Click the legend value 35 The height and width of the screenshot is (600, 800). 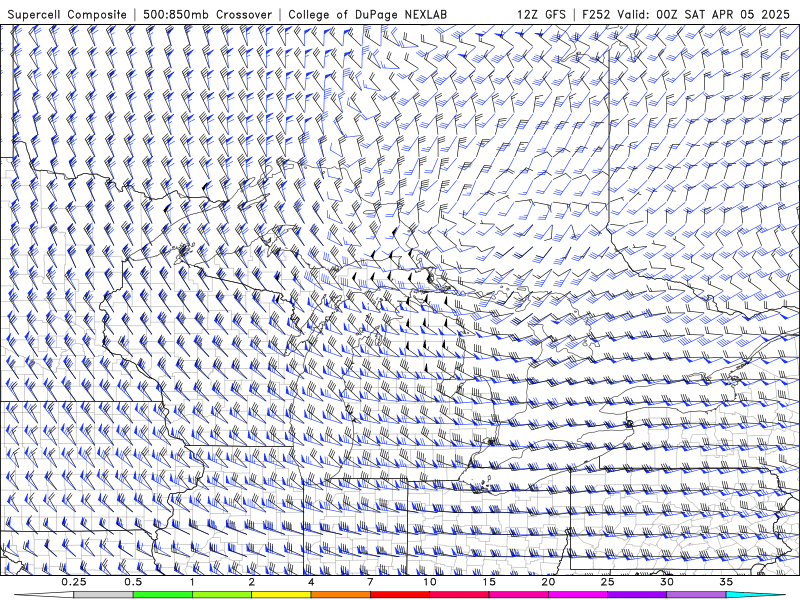[x=726, y=582]
